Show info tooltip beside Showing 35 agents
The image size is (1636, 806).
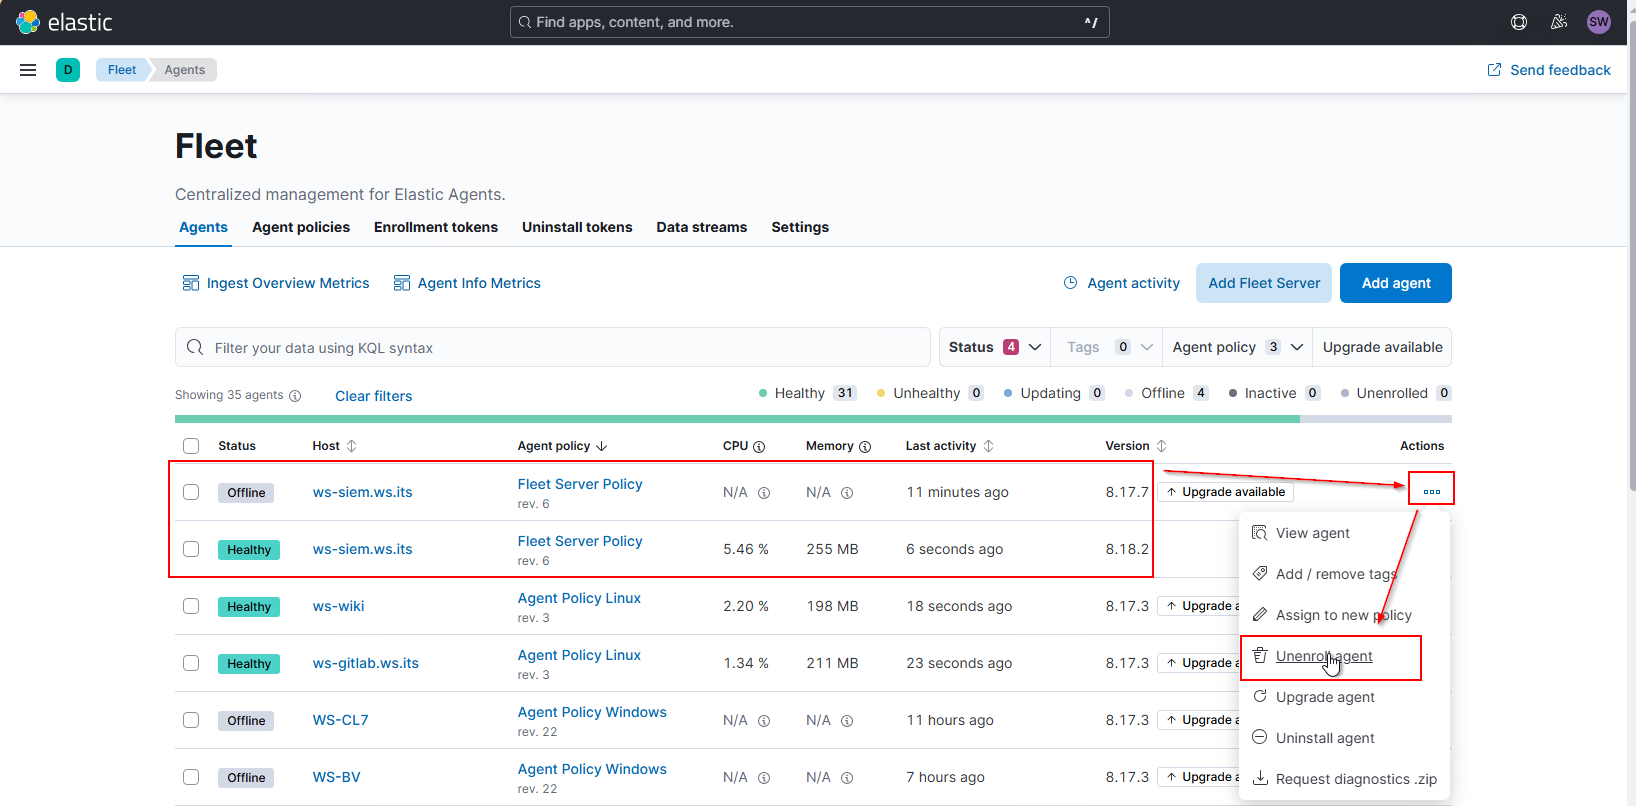tap(295, 396)
